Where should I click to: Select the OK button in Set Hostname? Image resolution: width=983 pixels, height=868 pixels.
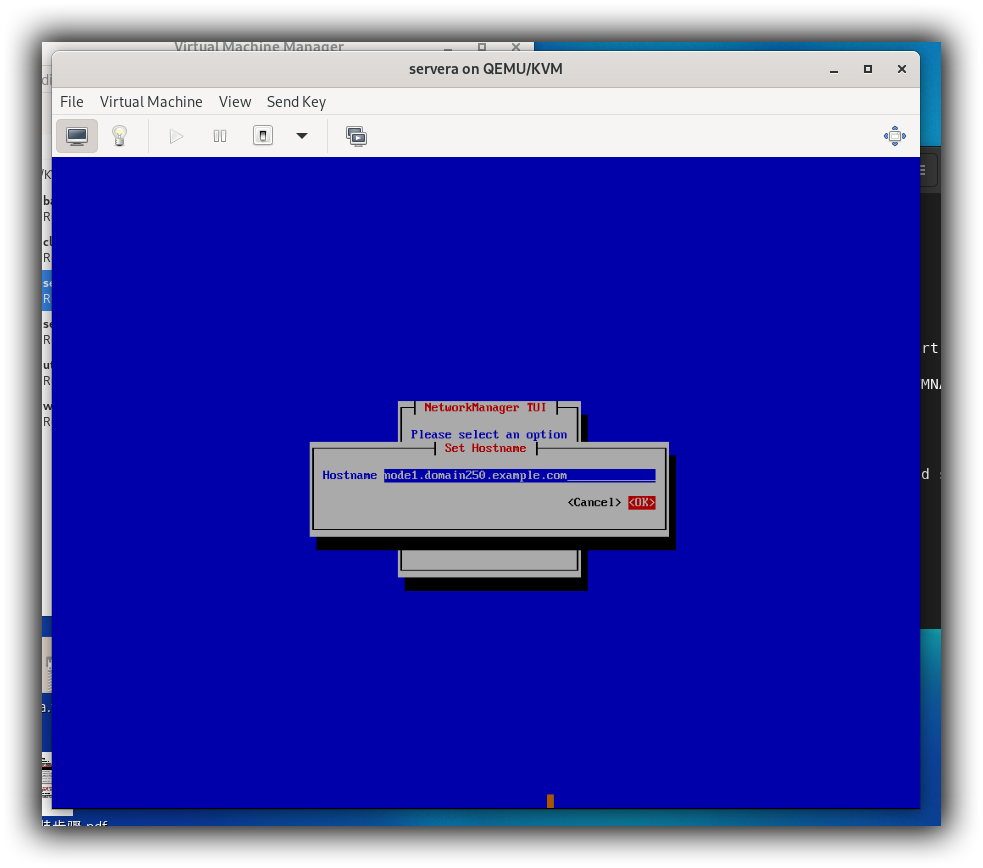[x=642, y=502]
